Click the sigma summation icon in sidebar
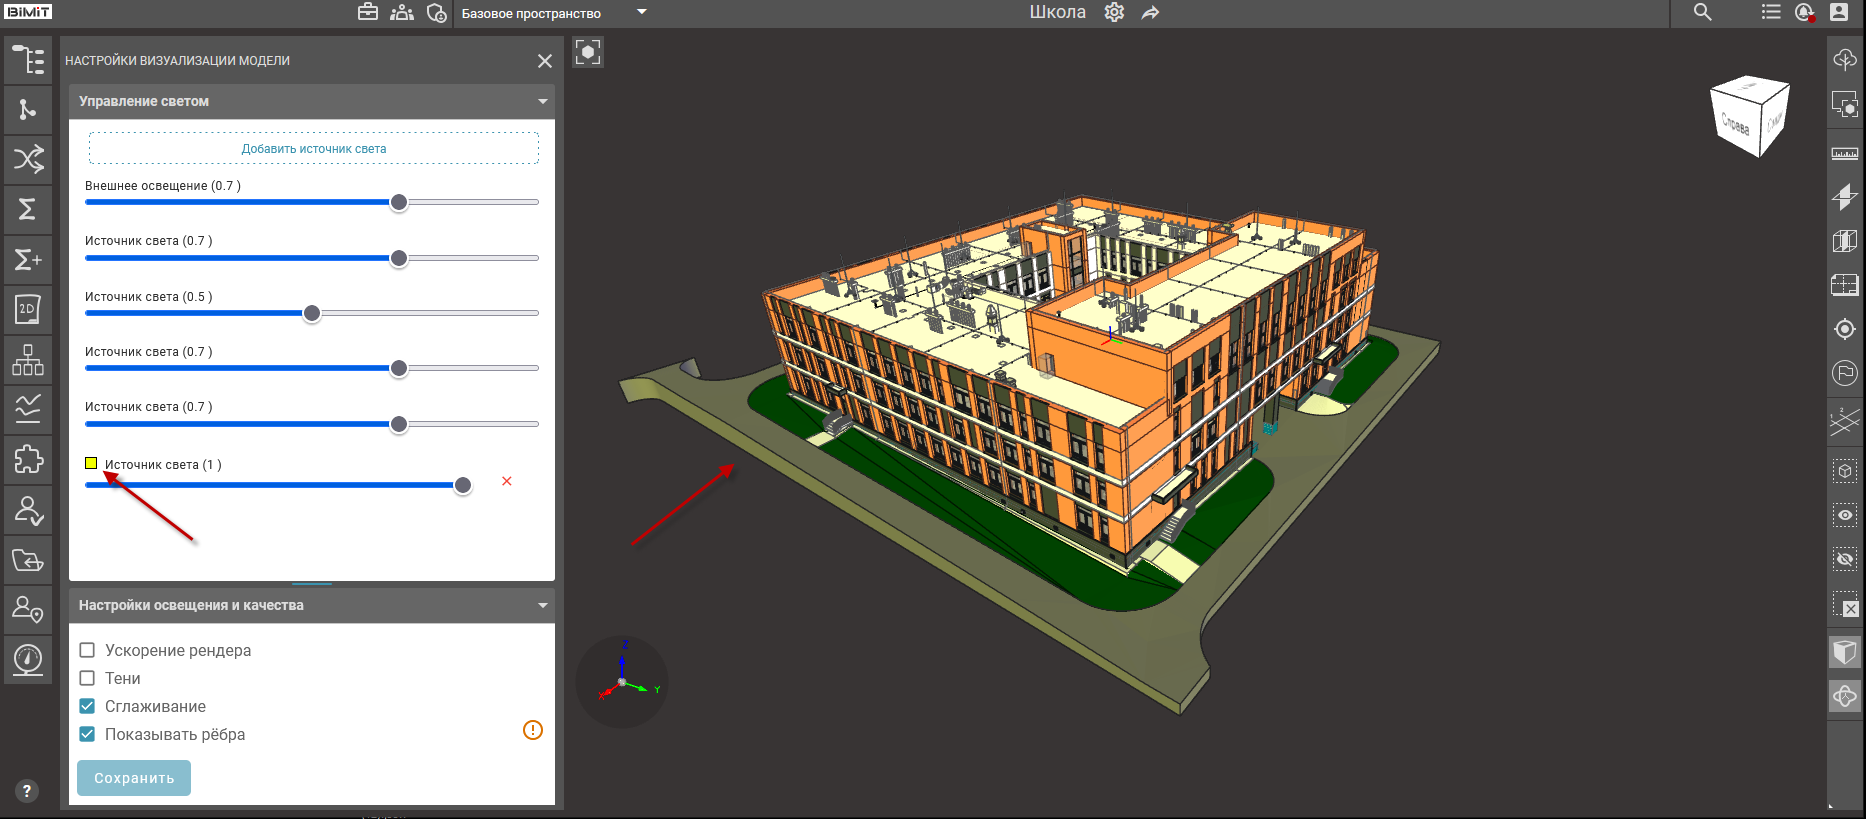The width and height of the screenshot is (1866, 819). point(28,209)
